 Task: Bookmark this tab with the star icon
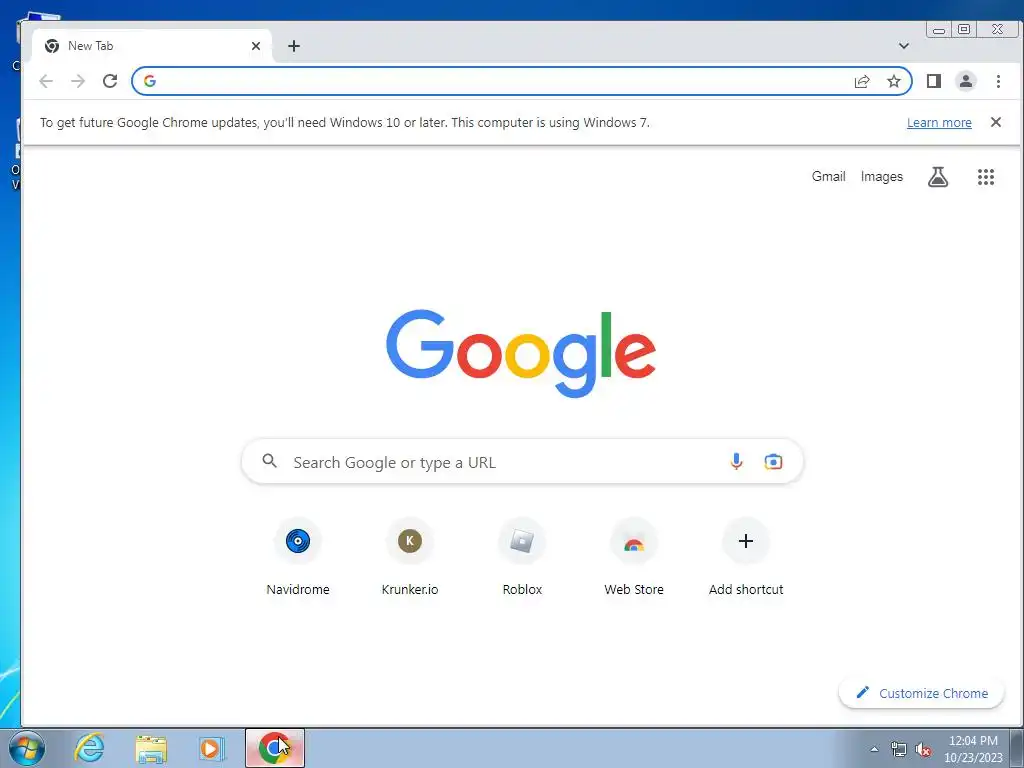893,81
